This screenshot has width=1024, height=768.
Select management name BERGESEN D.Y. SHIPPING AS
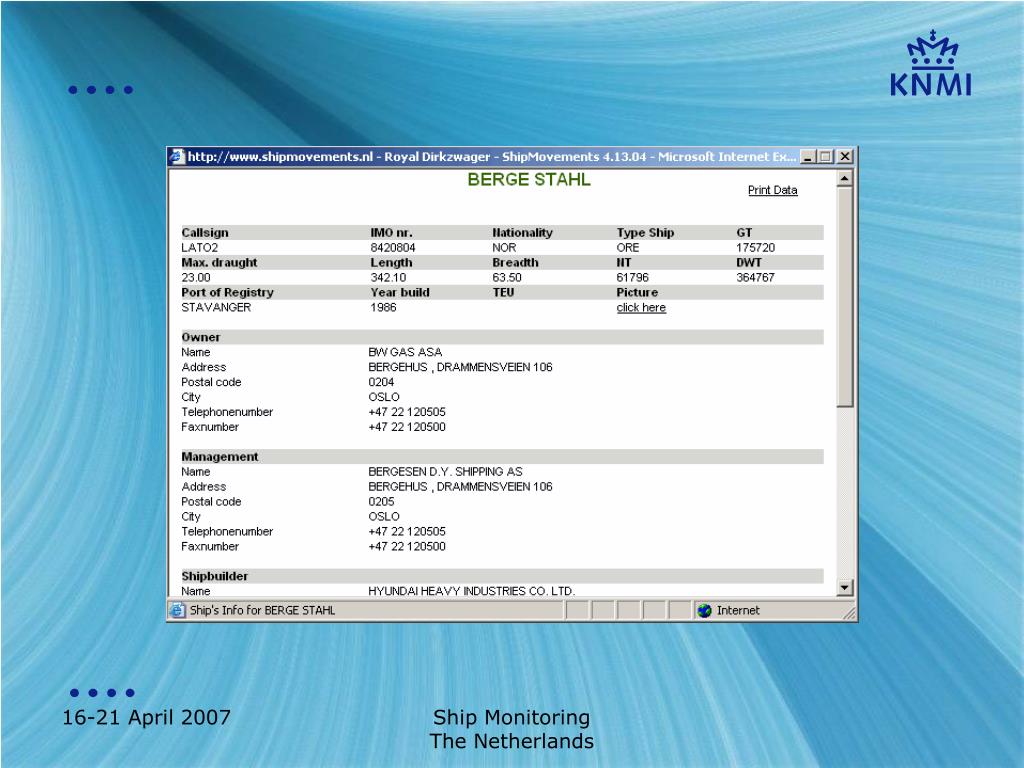(x=445, y=472)
